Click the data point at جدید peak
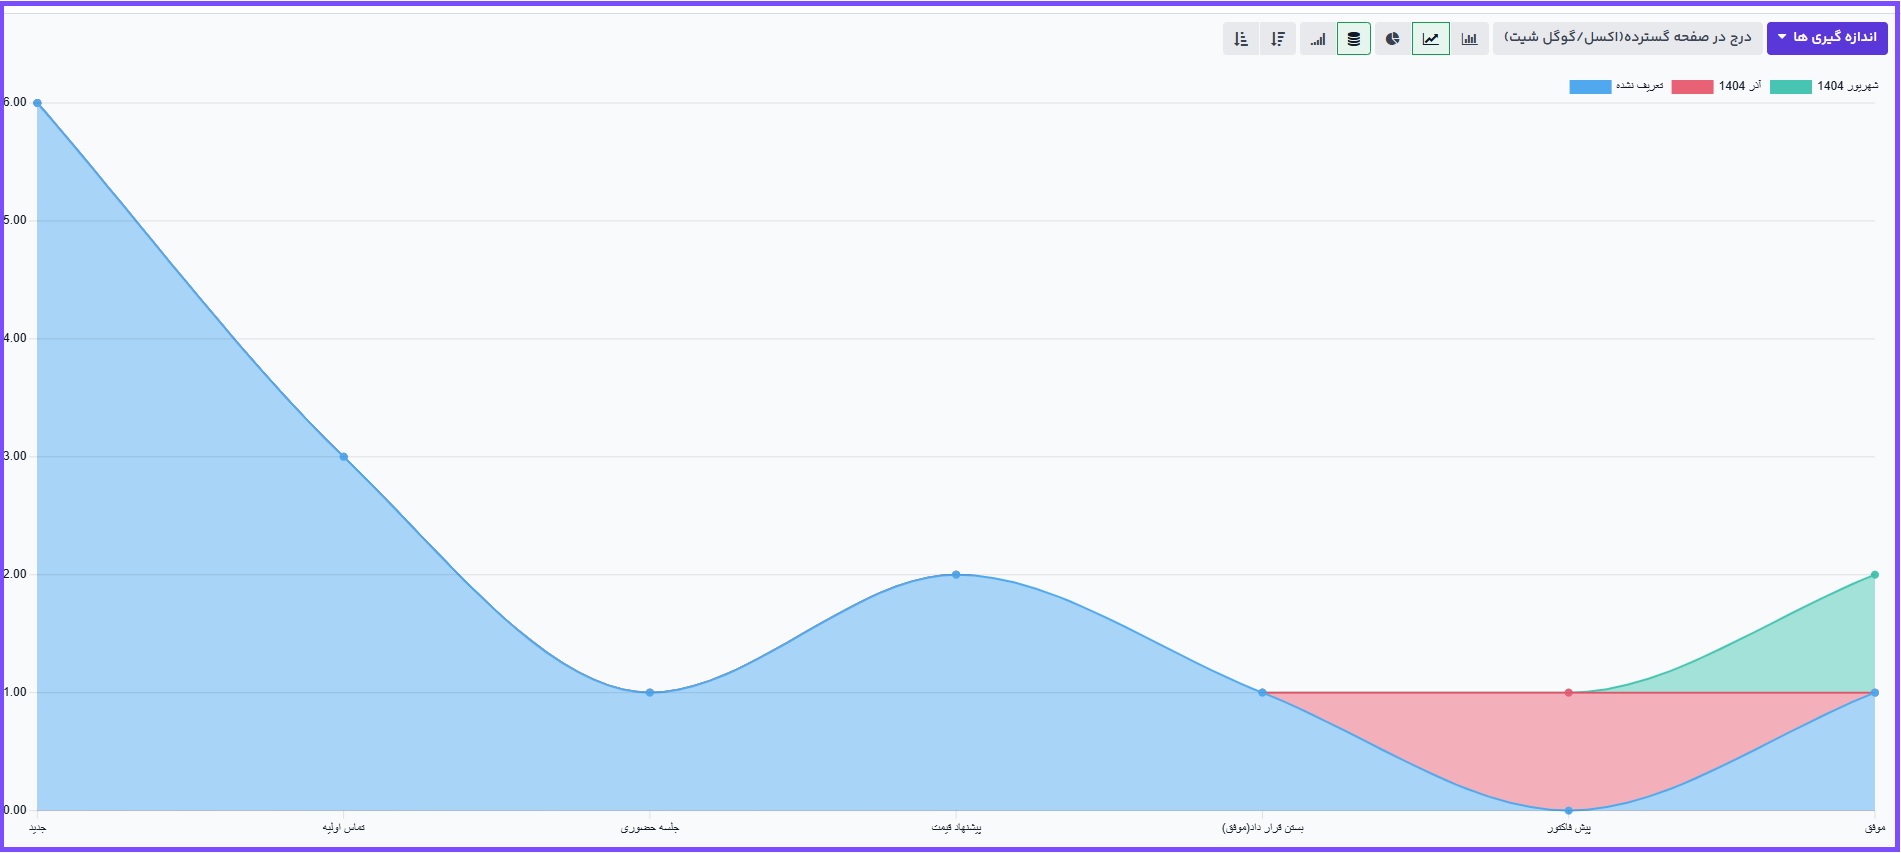This screenshot has width=1901, height=853. tap(37, 103)
